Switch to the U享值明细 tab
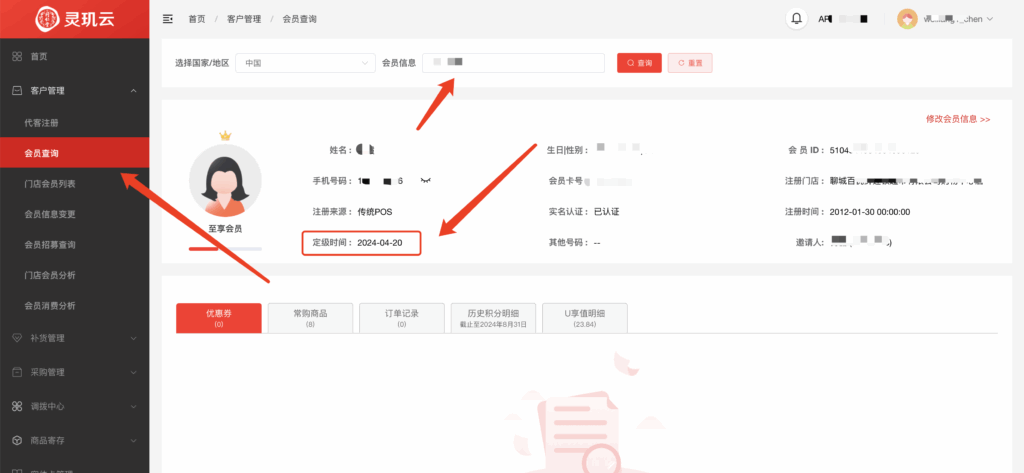The width and height of the screenshot is (1024, 473). (584, 318)
